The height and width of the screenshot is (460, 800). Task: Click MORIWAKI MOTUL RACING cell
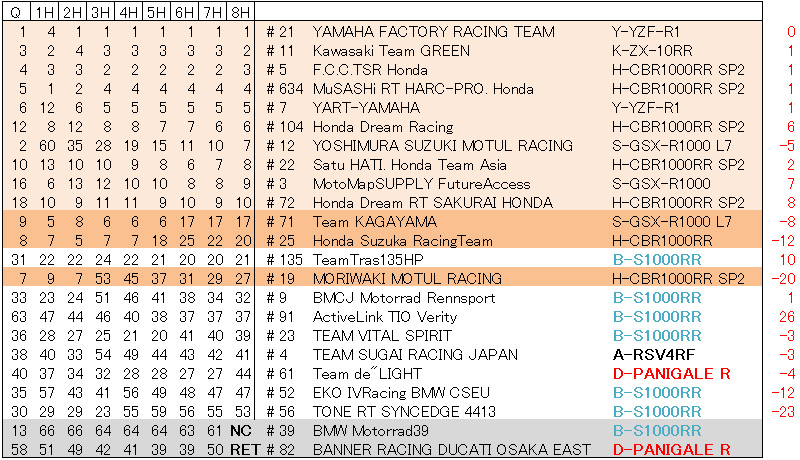[407, 279]
